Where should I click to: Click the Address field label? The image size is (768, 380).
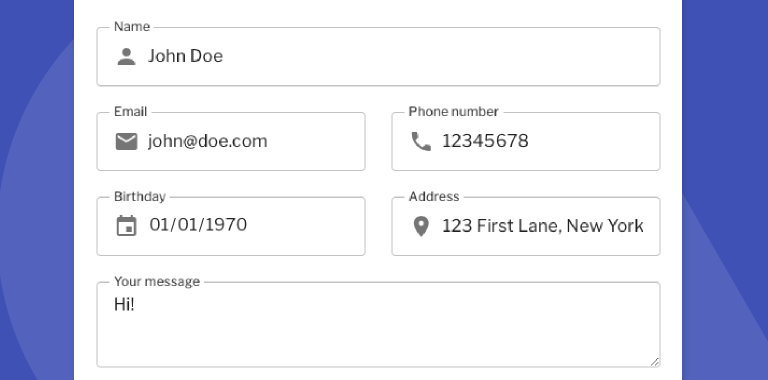coord(434,196)
